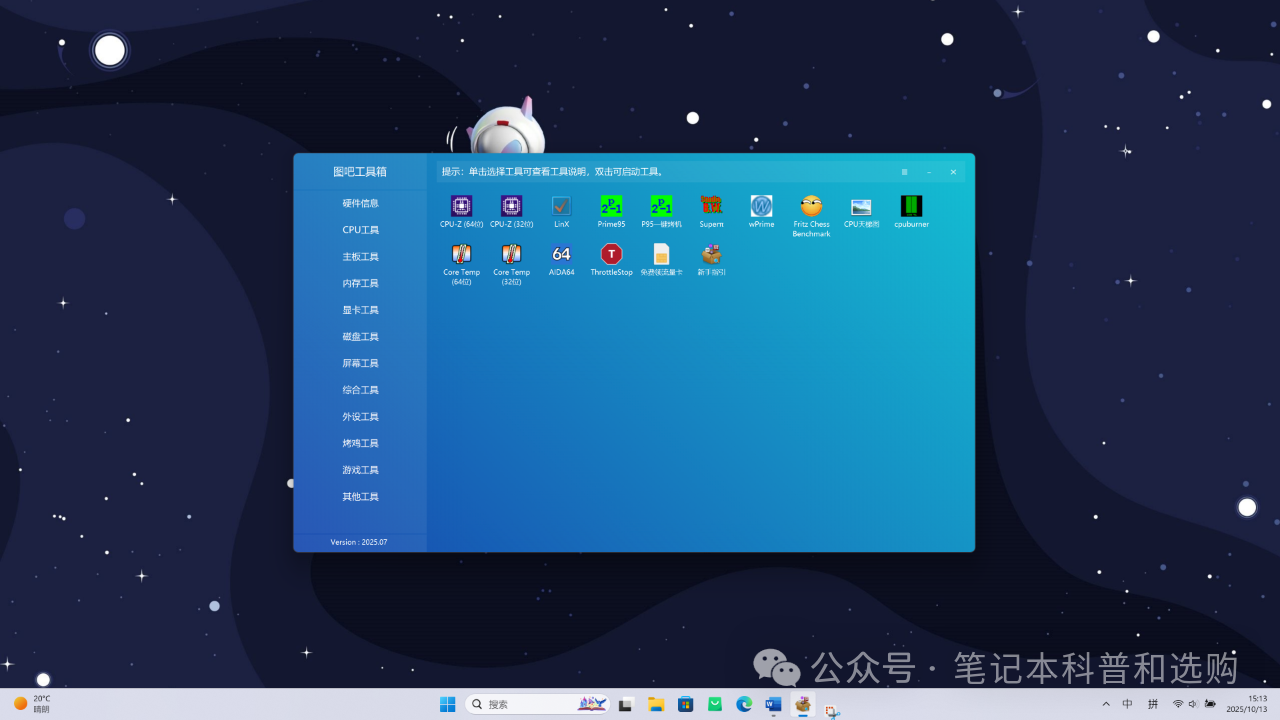The width and height of the screenshot is (1280, 720).
Task: Select the AIDA64 icon
Action: click(x=561, y=254)
